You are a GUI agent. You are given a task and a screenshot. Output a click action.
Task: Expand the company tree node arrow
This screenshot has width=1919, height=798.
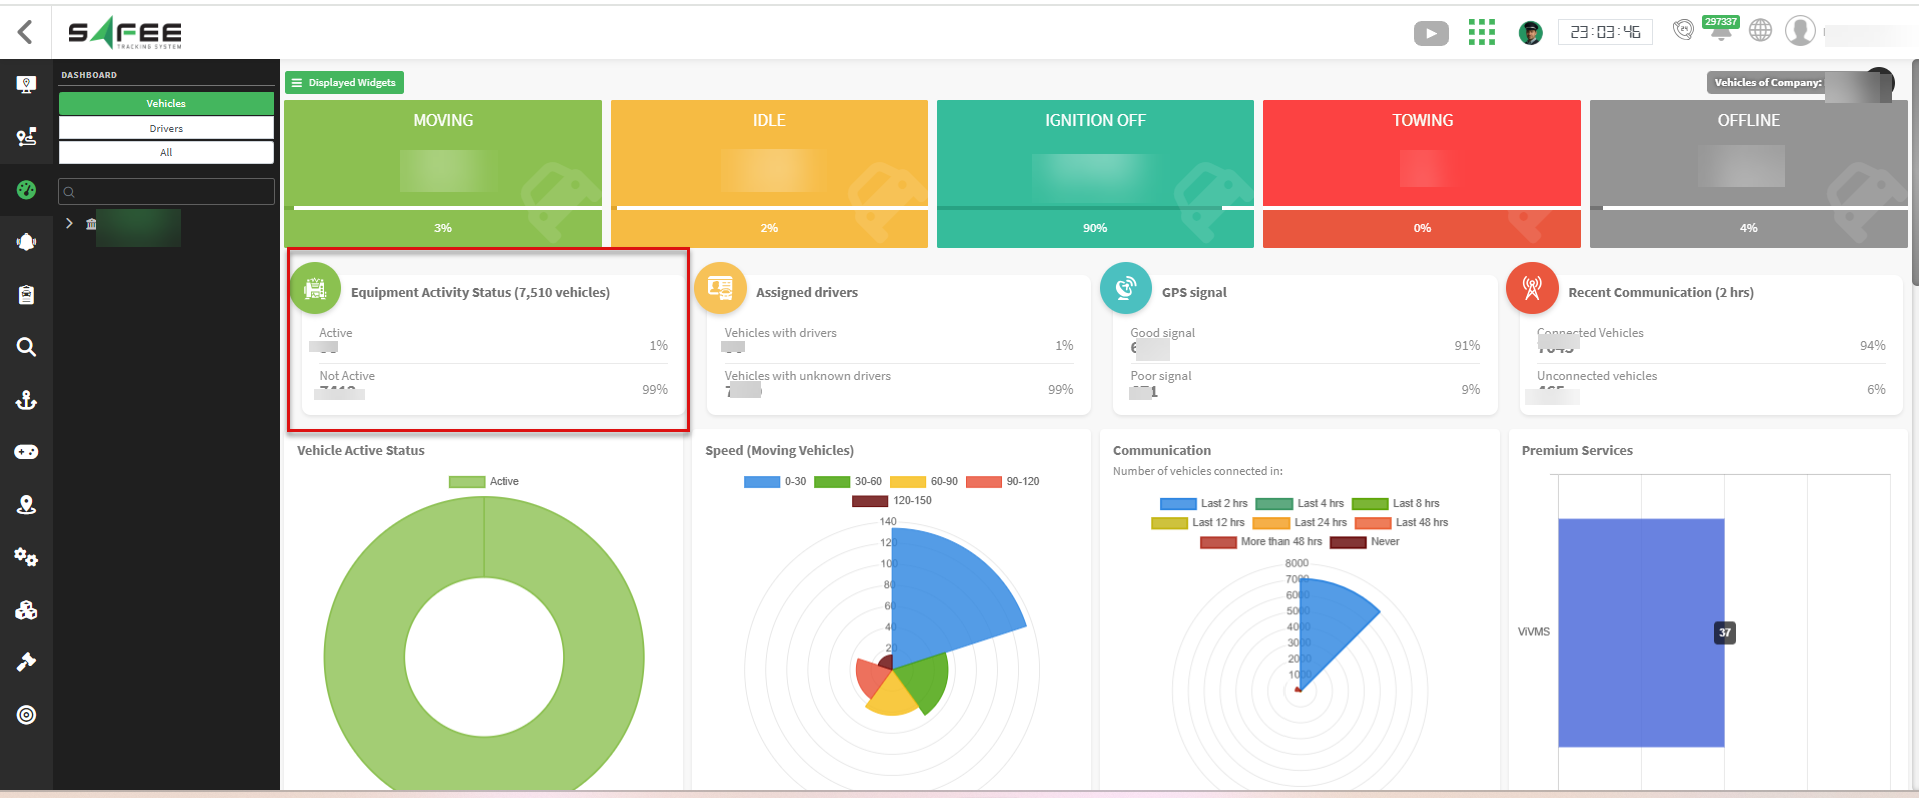click(69, 223)
